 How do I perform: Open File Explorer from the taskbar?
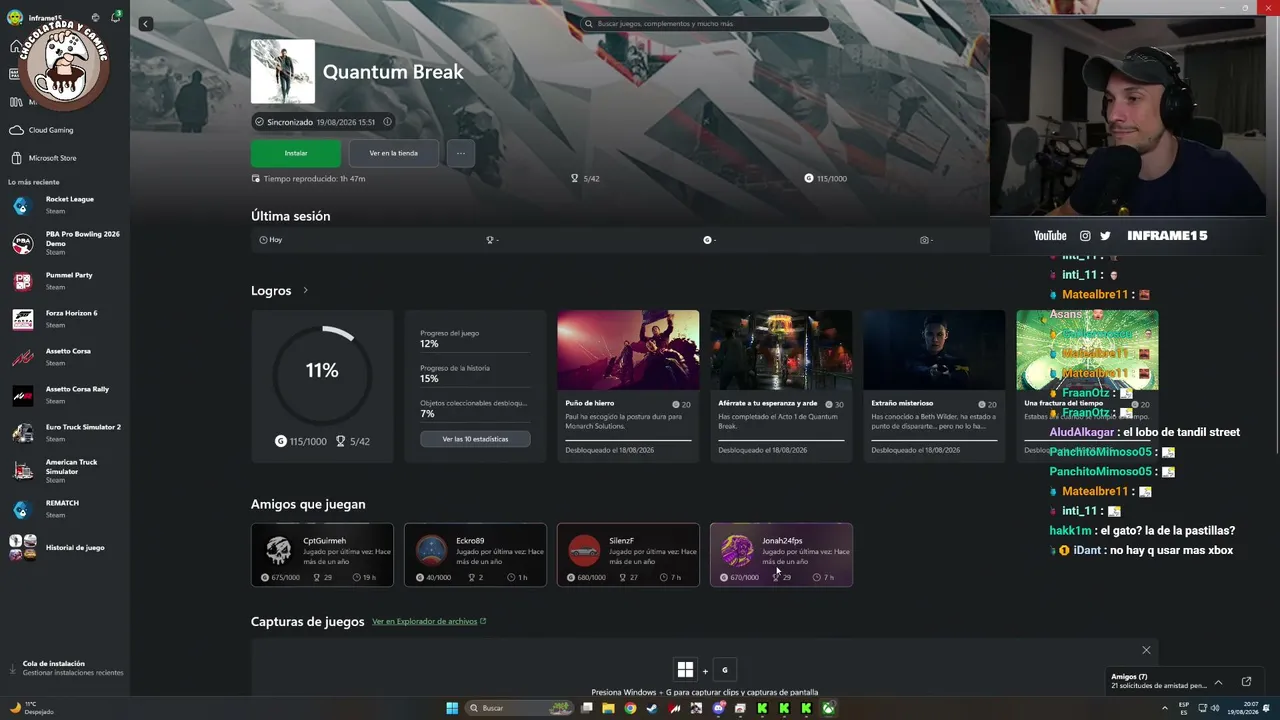pyautogui.click(x=608, y=708)
